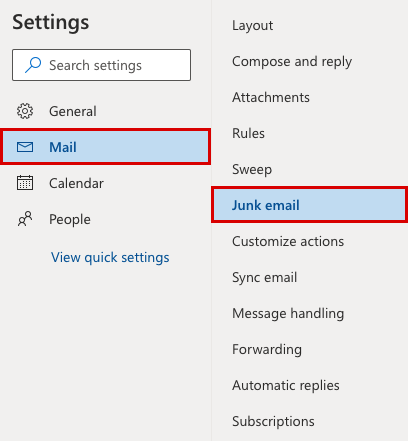The image size is (408, 441).
Task: Click the Mail envelope icon
Action: click(25, 147)
